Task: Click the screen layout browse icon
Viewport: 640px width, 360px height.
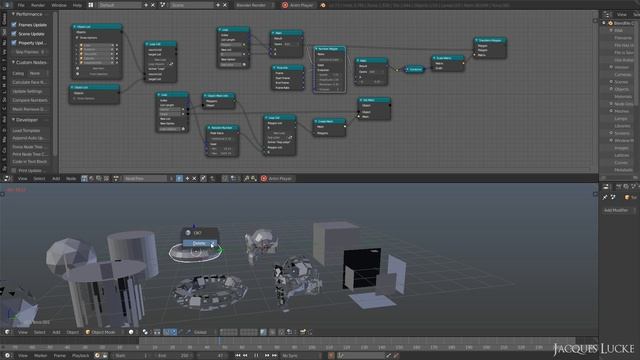Action: (91, 5)
